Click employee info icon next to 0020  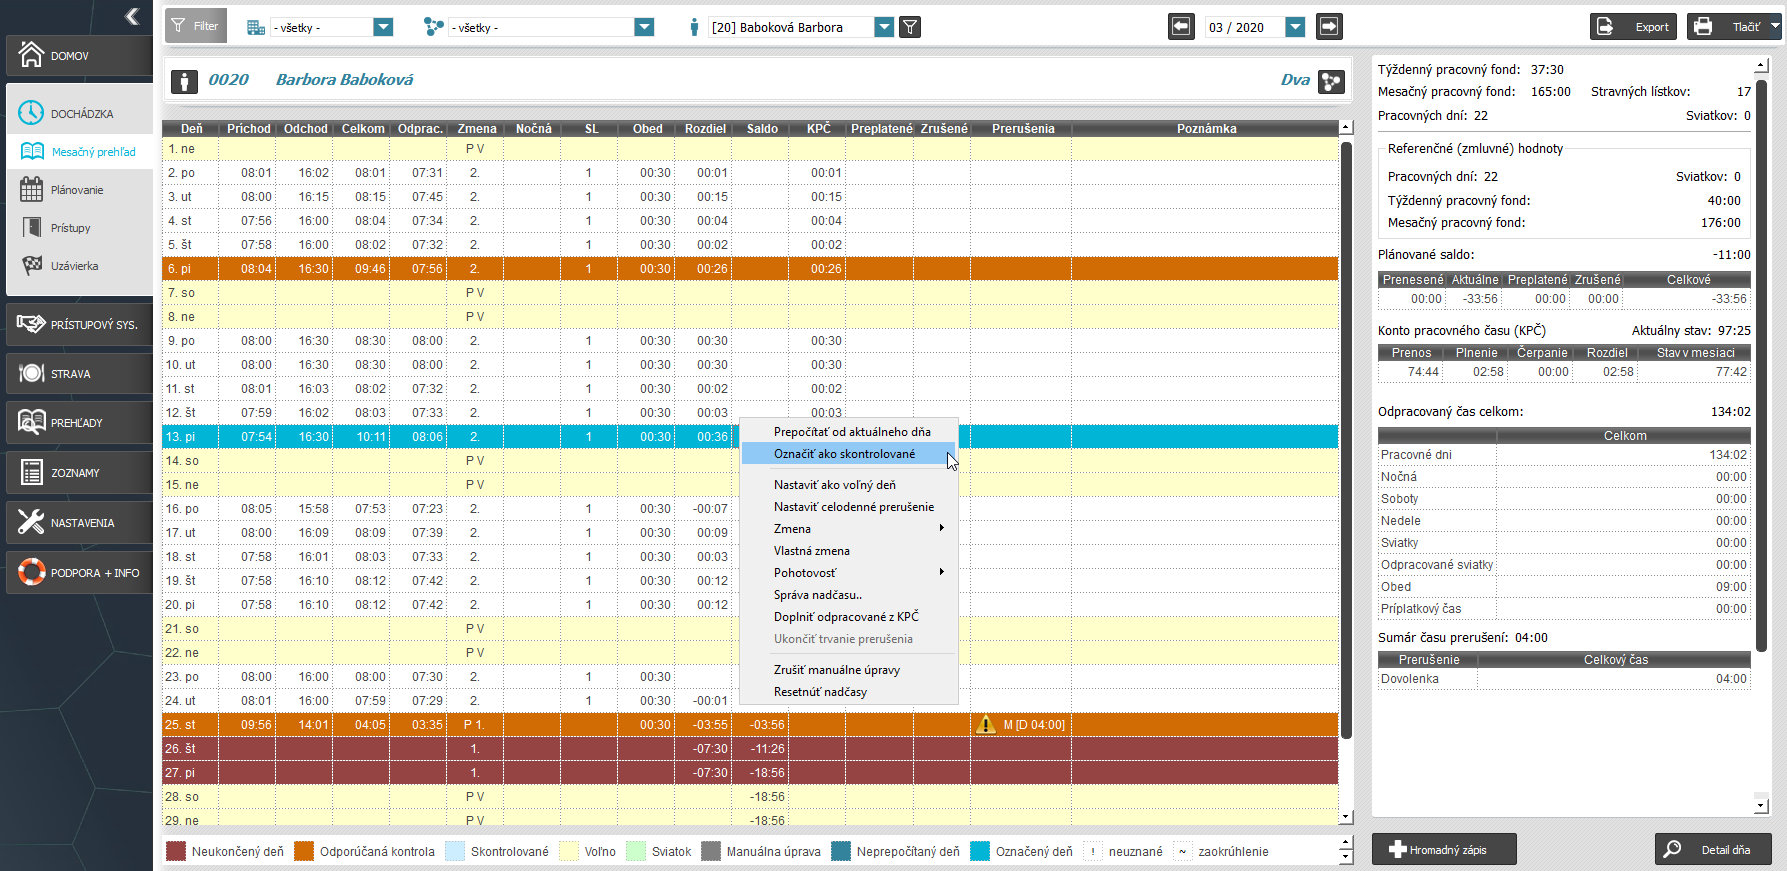click(184, 81)
